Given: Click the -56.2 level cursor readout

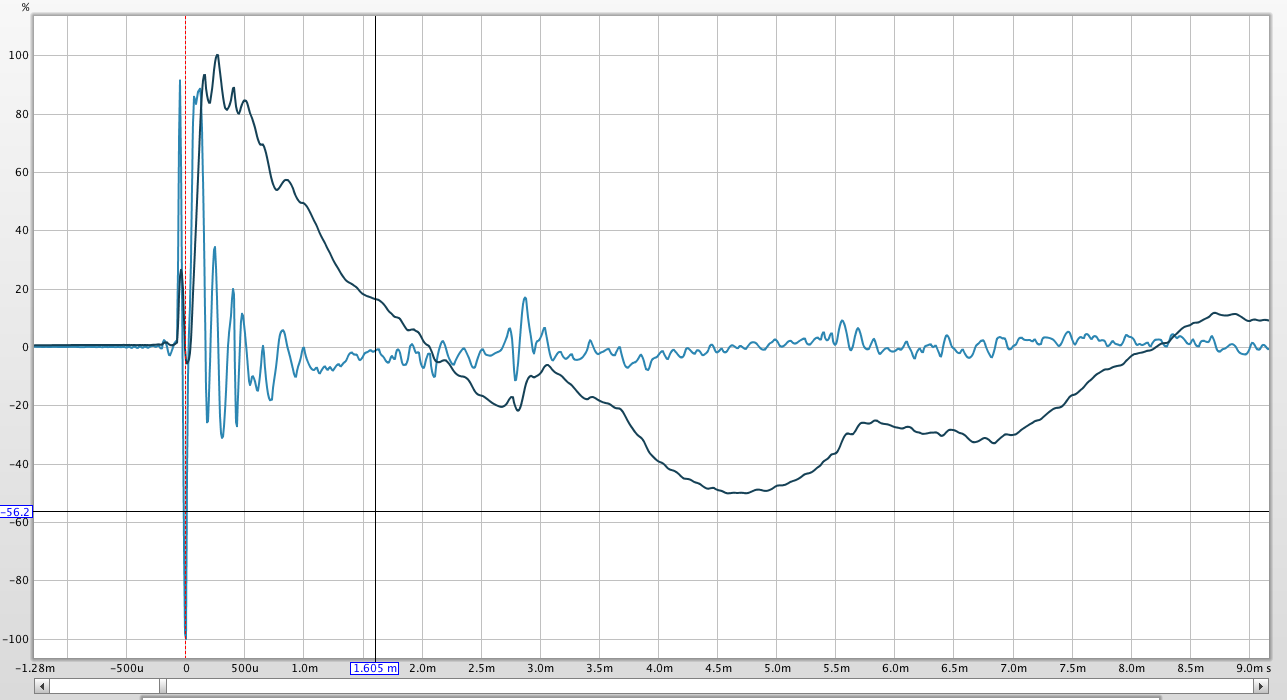Looking at the screenshot, I should coord(16,512).
